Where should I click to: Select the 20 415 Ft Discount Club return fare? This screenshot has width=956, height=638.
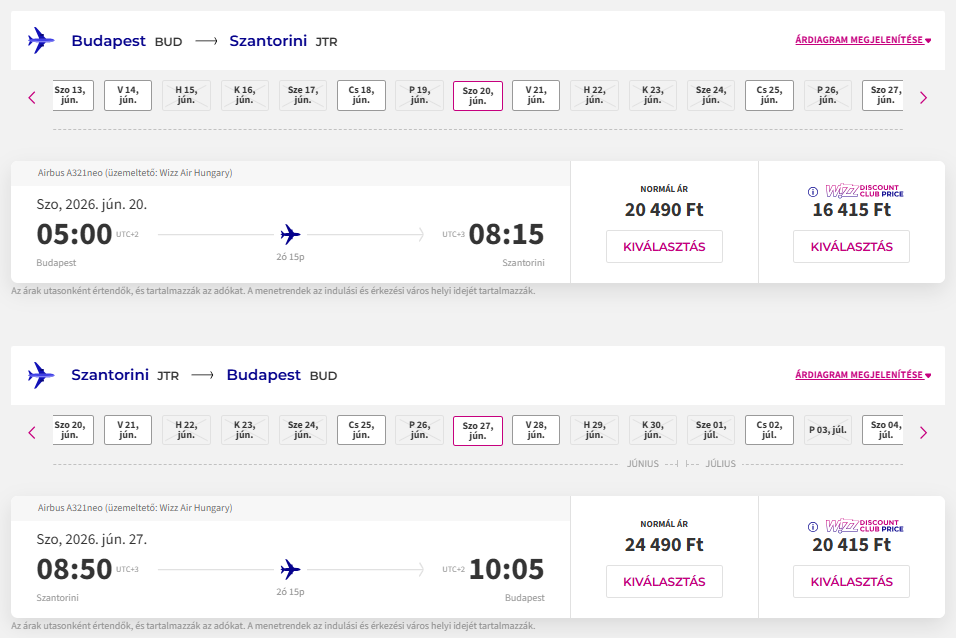(x=851, y=582)
